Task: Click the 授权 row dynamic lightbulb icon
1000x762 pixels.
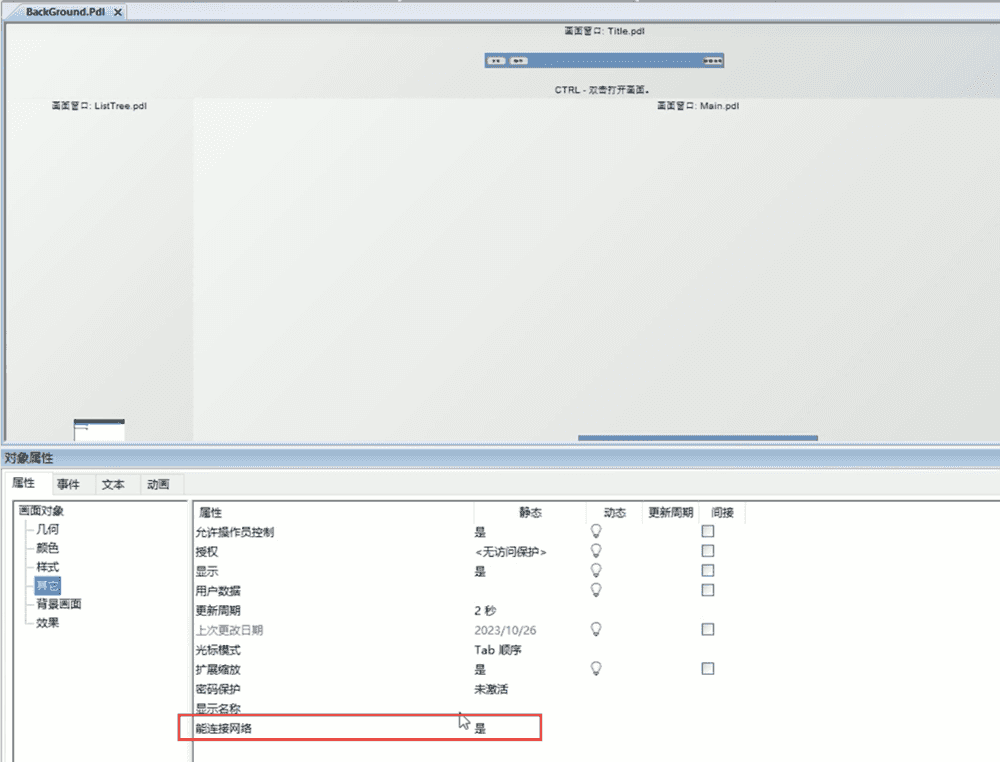Action: click(597, 551)
